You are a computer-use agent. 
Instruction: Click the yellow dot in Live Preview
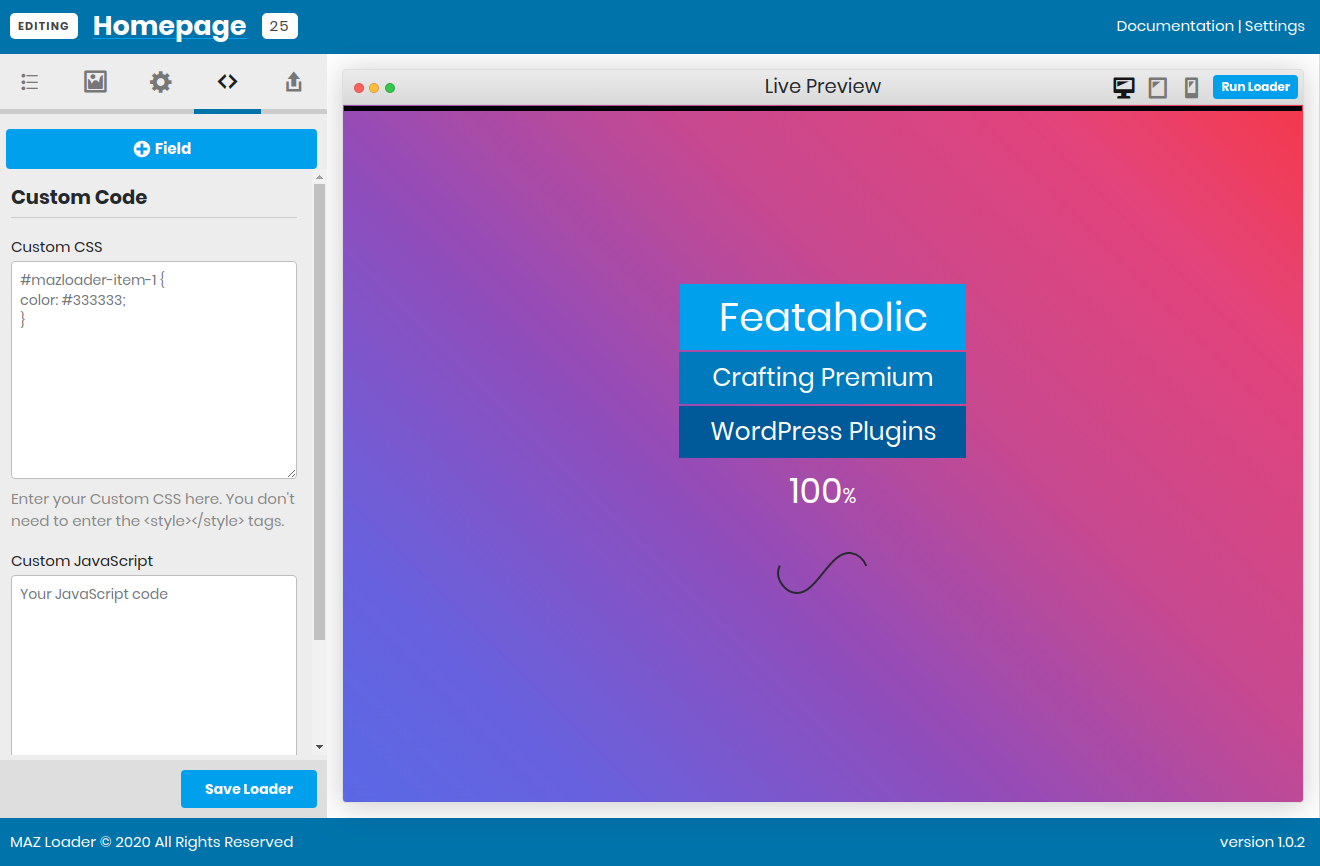[374, 88]
